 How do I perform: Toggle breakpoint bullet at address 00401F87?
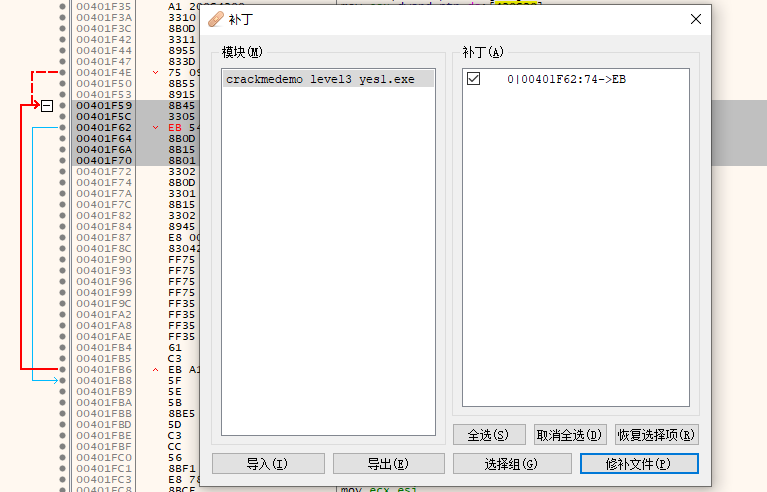tap(62, 238)
